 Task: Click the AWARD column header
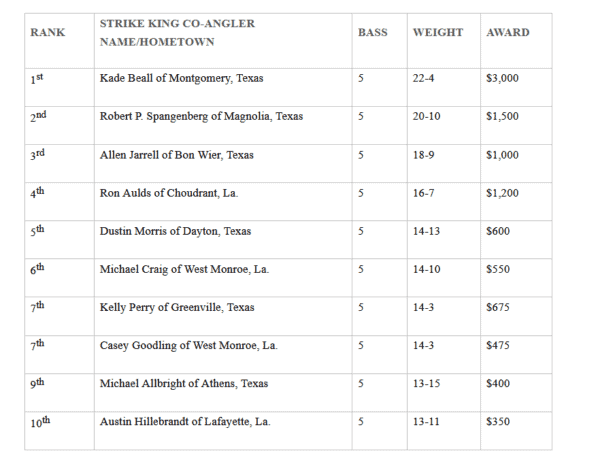pyautogui.click(x=507, y=33)
